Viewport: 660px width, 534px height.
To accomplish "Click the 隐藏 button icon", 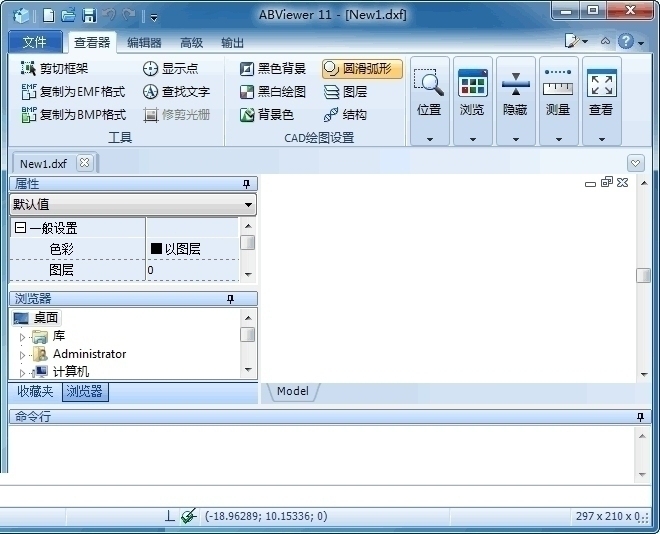I will point(516,83).
